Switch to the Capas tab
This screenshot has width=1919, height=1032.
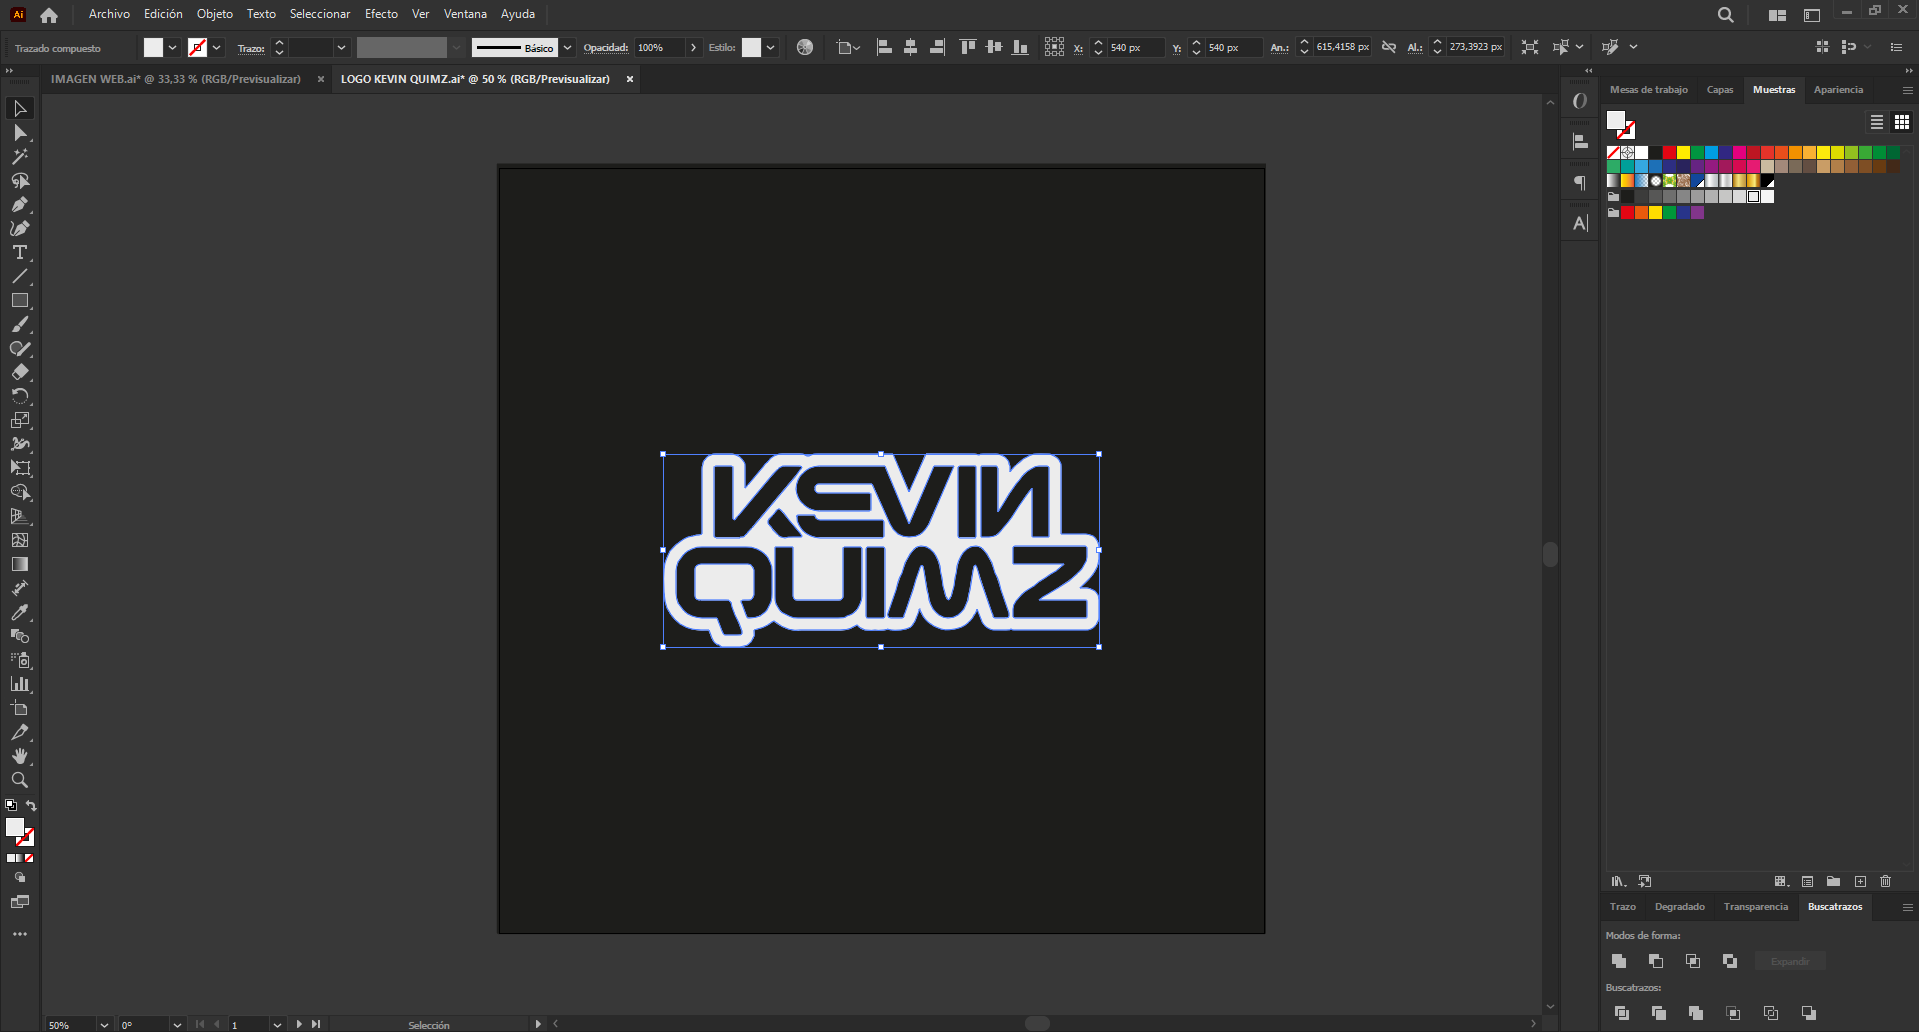pos(1720,90)
